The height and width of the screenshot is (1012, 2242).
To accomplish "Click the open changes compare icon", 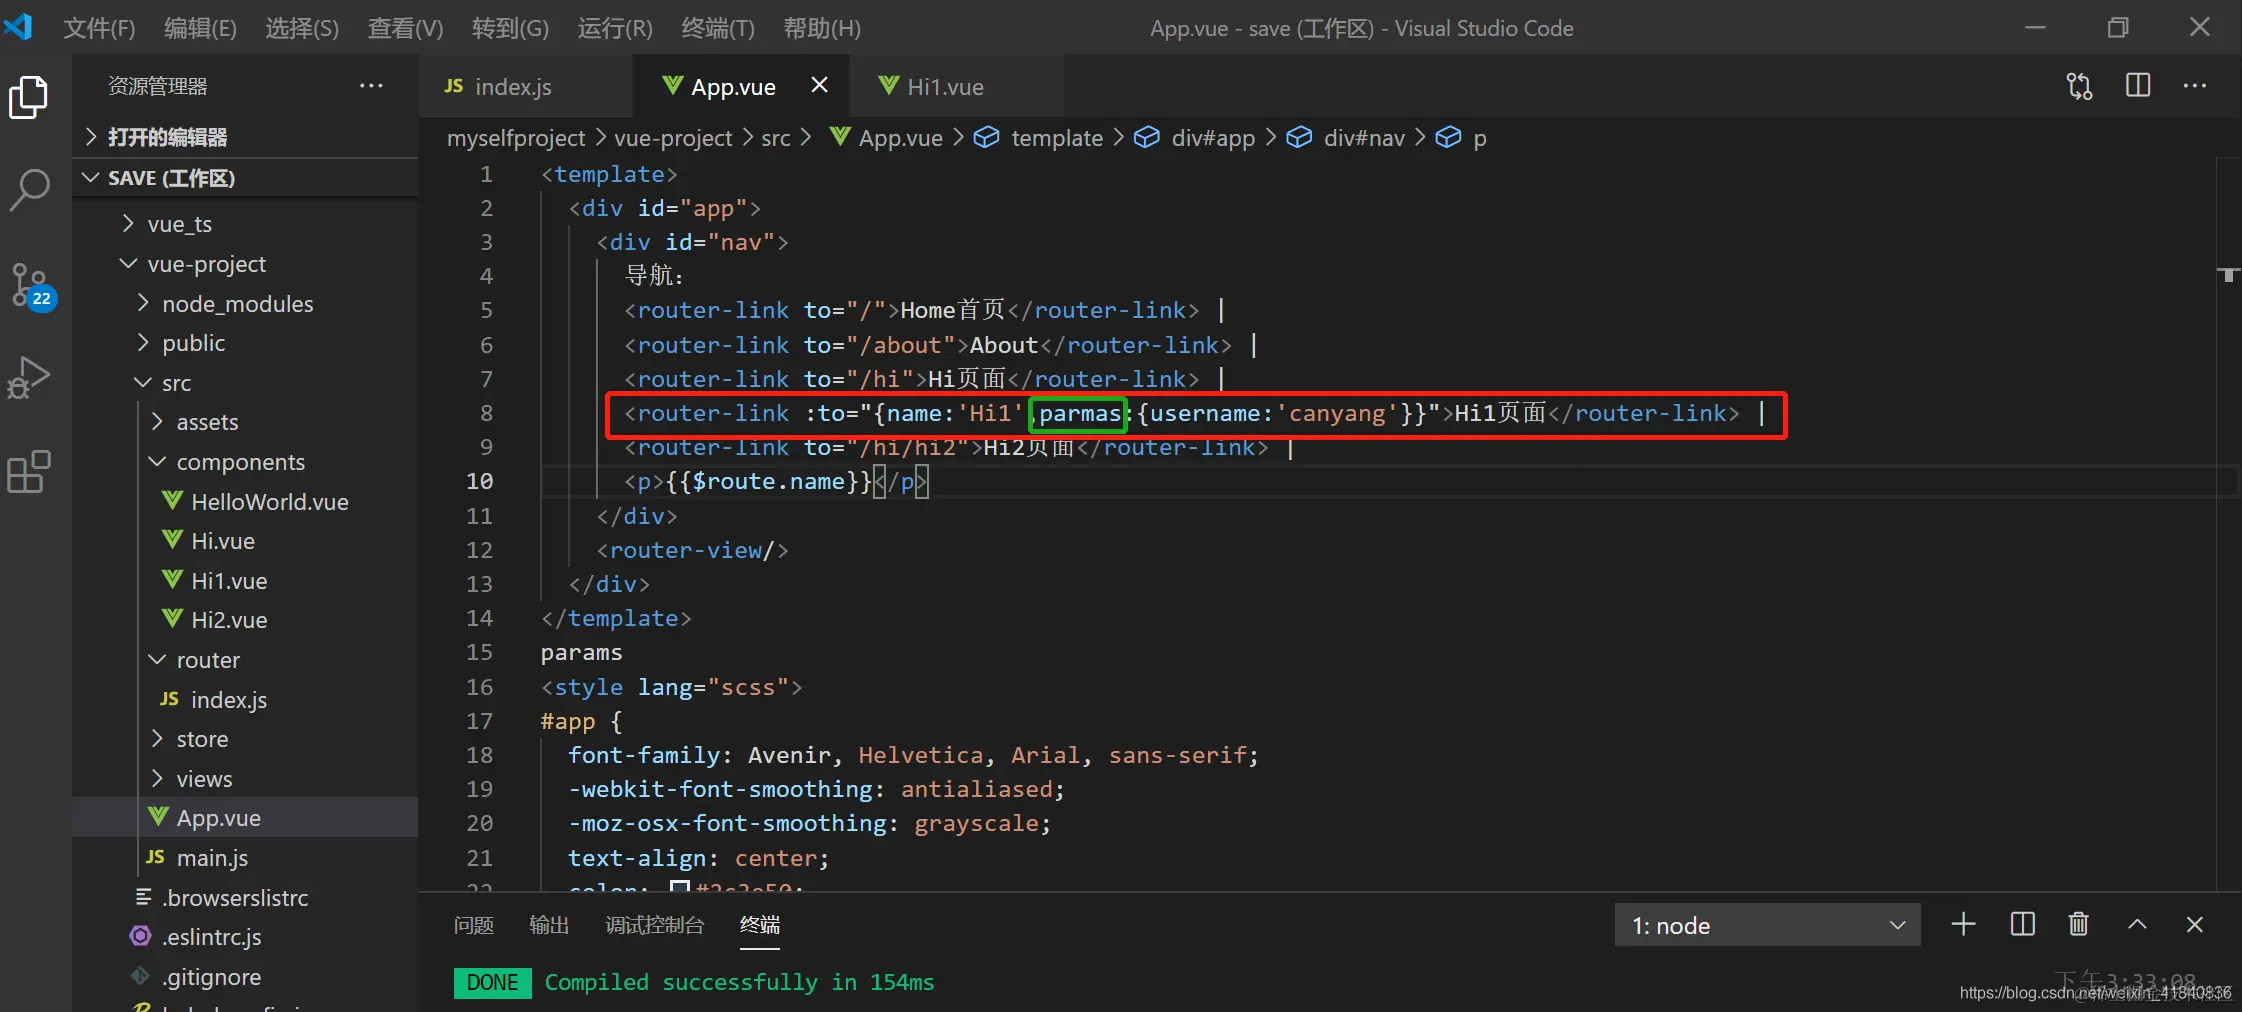I will 2080,86.
